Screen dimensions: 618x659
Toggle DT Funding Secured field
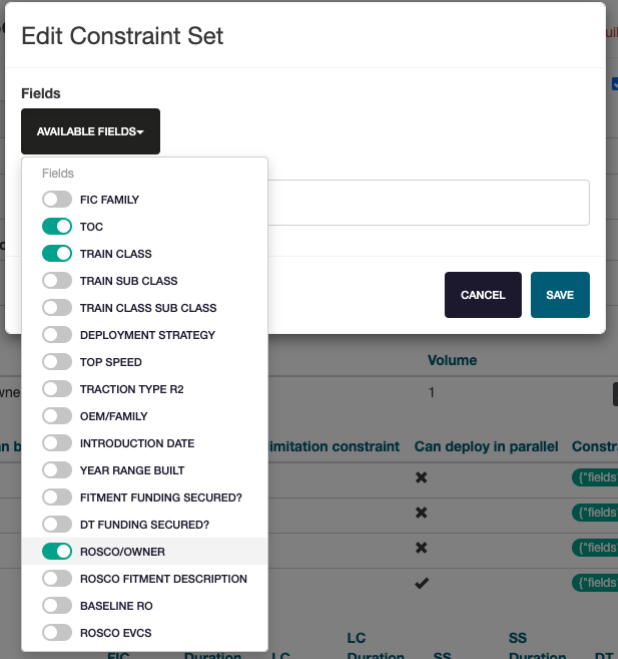(x=57, y=524)
